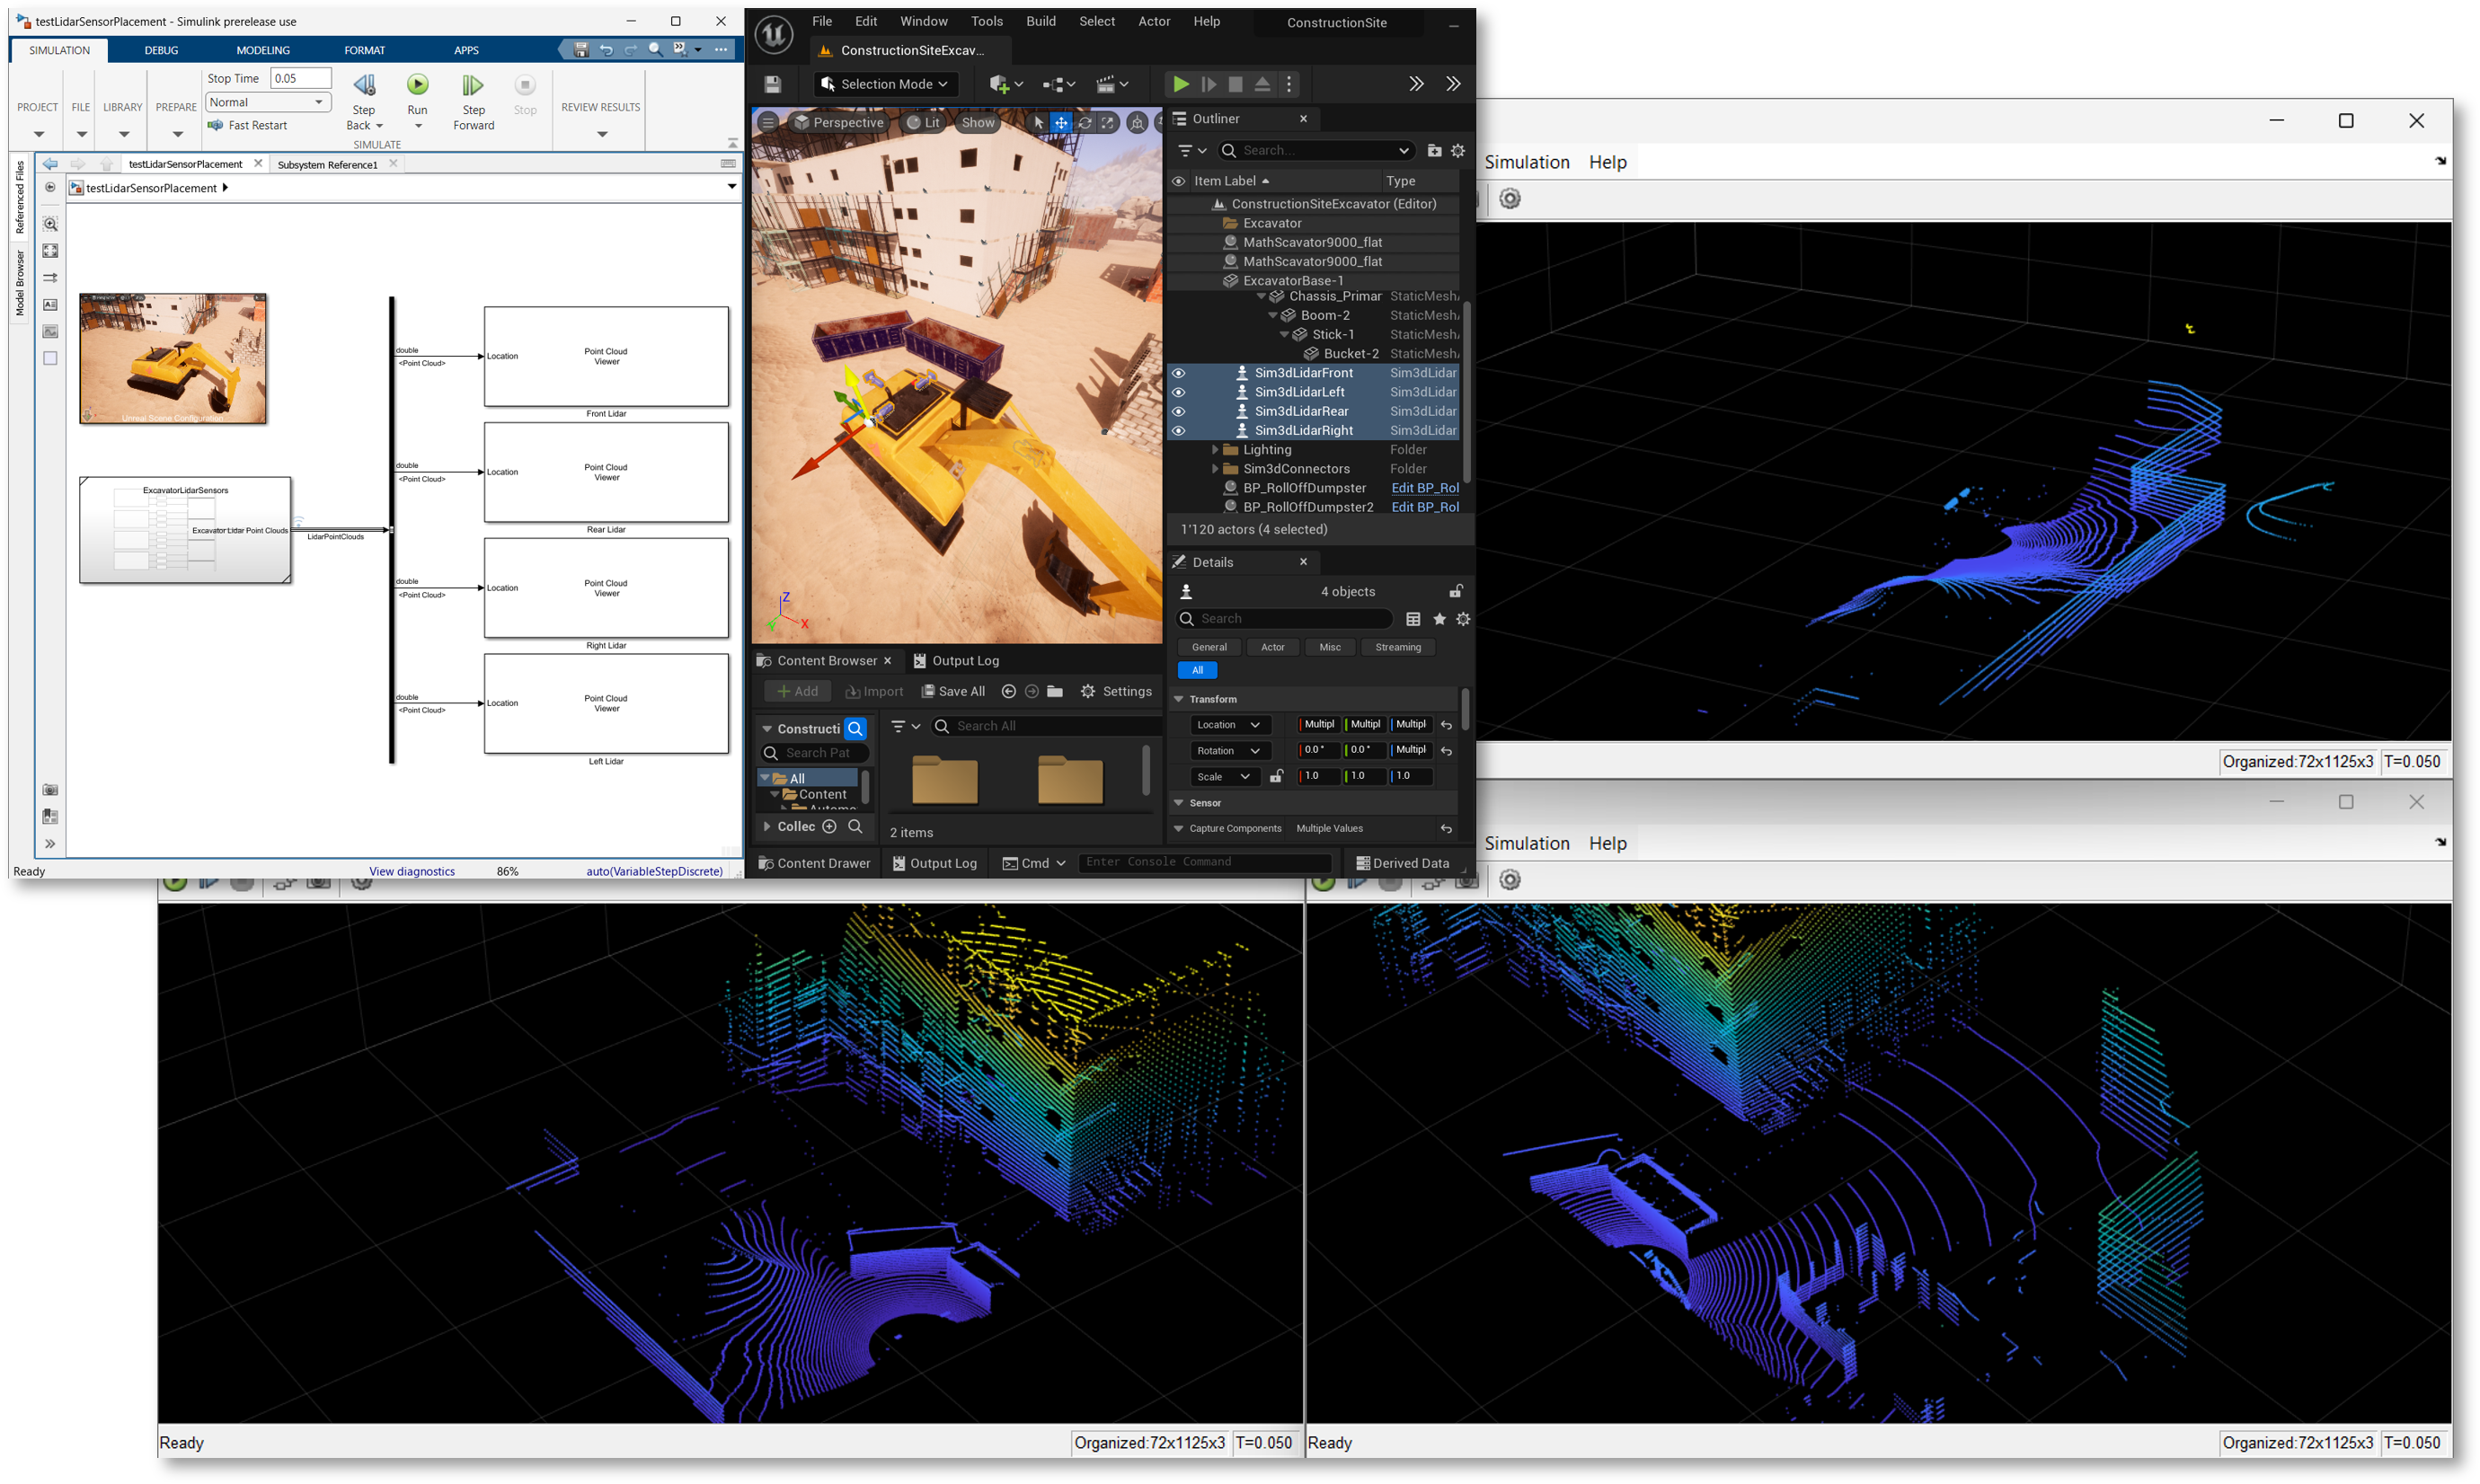Open the Normal simulation mode dropdown
The width and height of the screenshot is (2480, 1484).
pyautogui.click(x=268, y=102)
